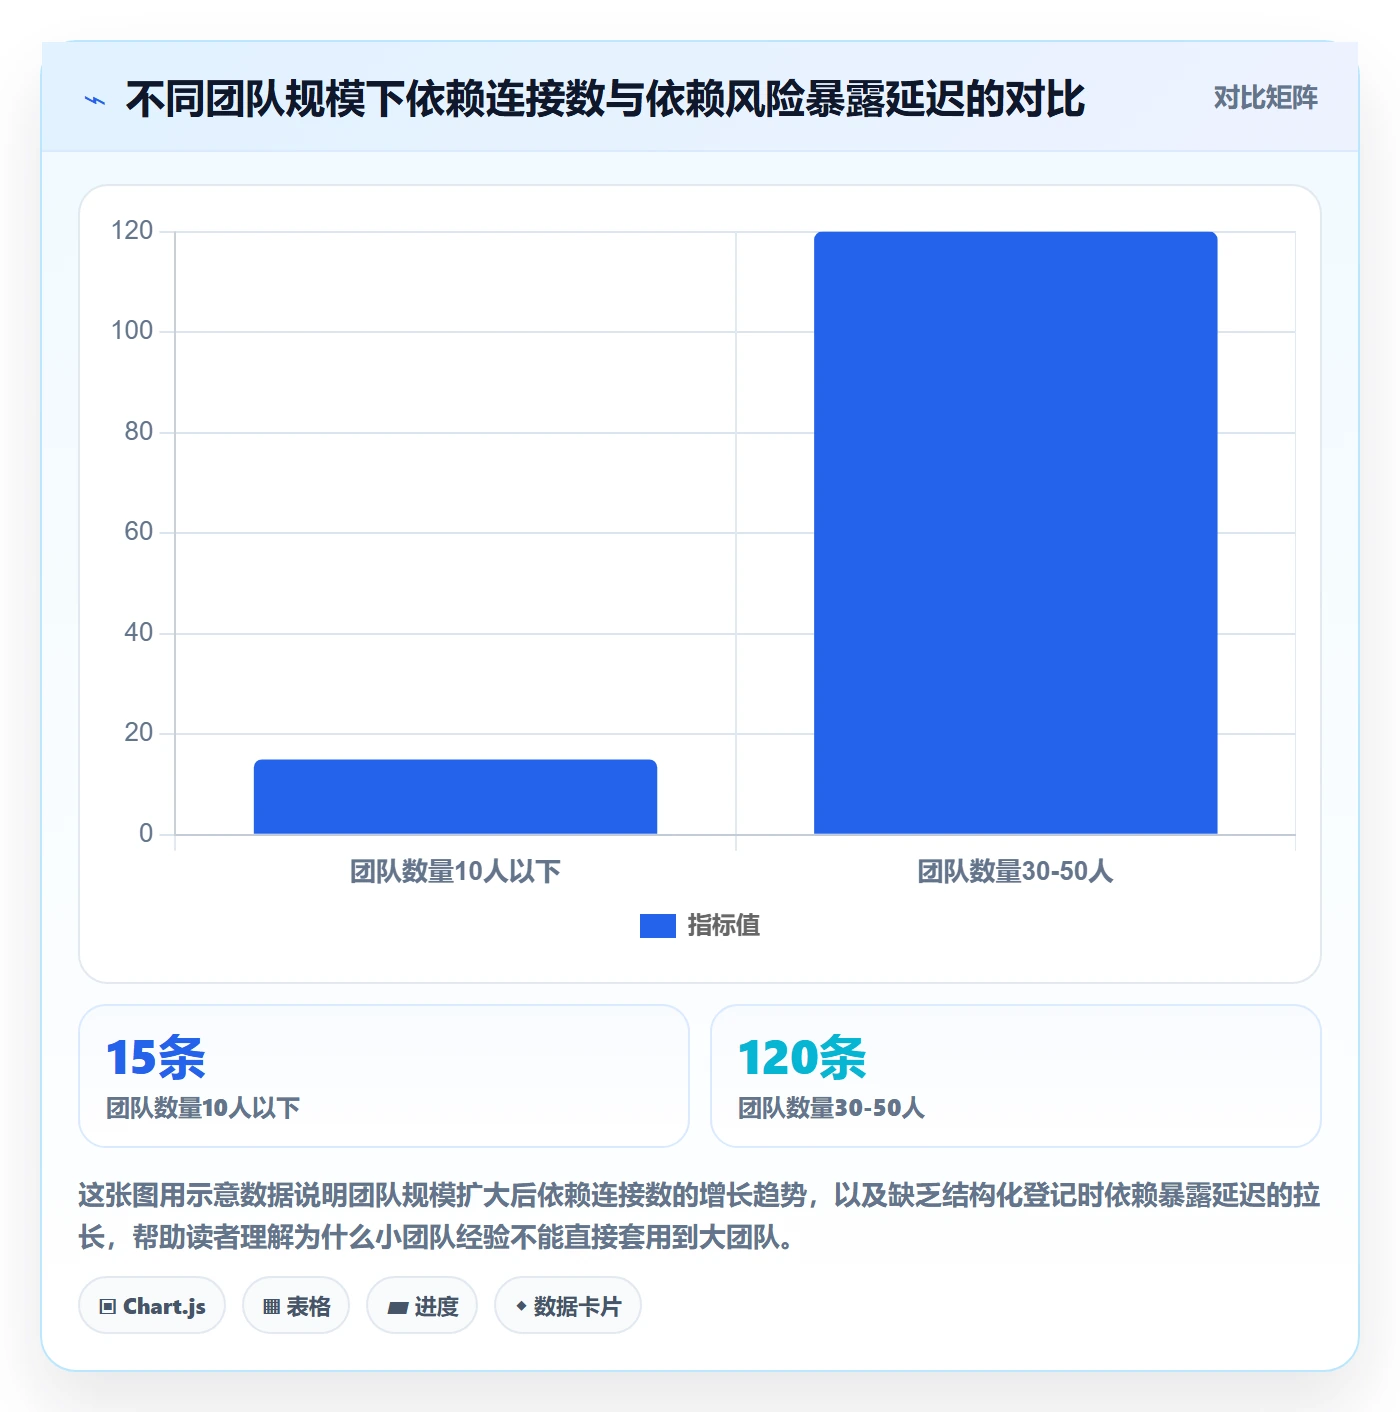Click the y-axis tick label 0
Viewport: 1400px width, 1412px height.
pyautogui.click(x=146, y=834)
